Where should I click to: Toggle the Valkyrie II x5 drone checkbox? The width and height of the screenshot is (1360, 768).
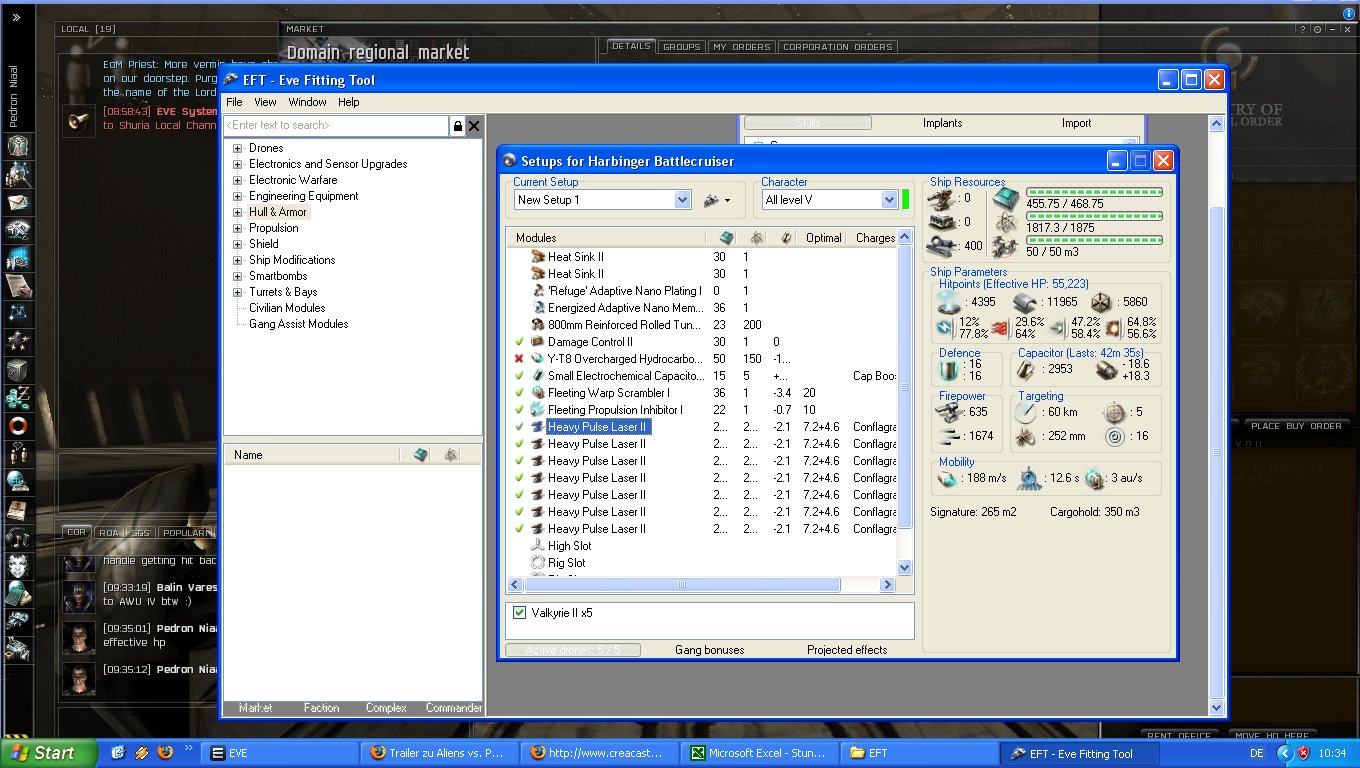519,613
